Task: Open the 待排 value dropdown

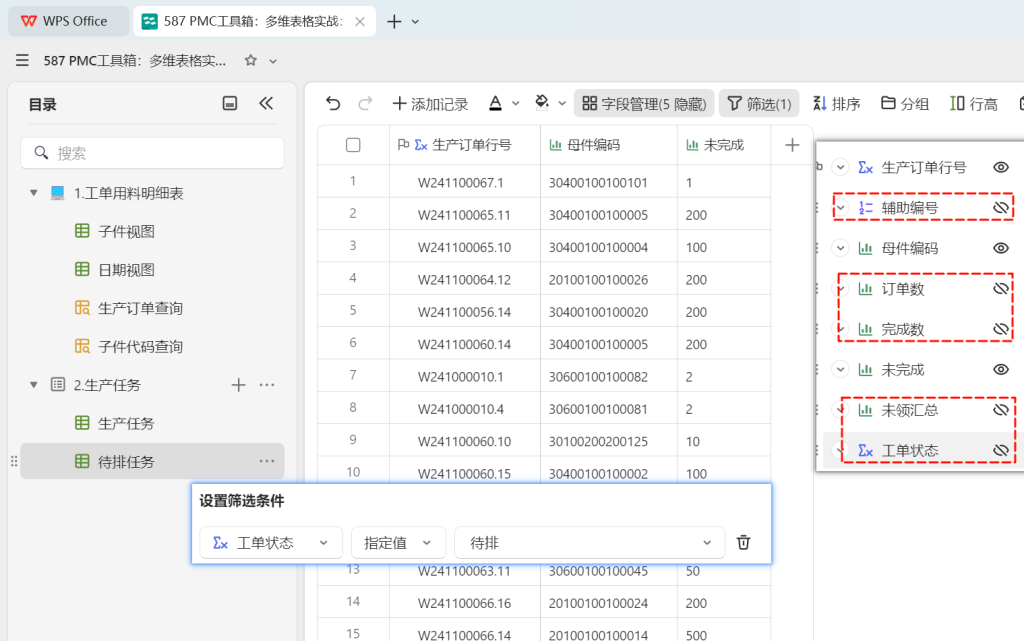Action: (x=590, y=542)
